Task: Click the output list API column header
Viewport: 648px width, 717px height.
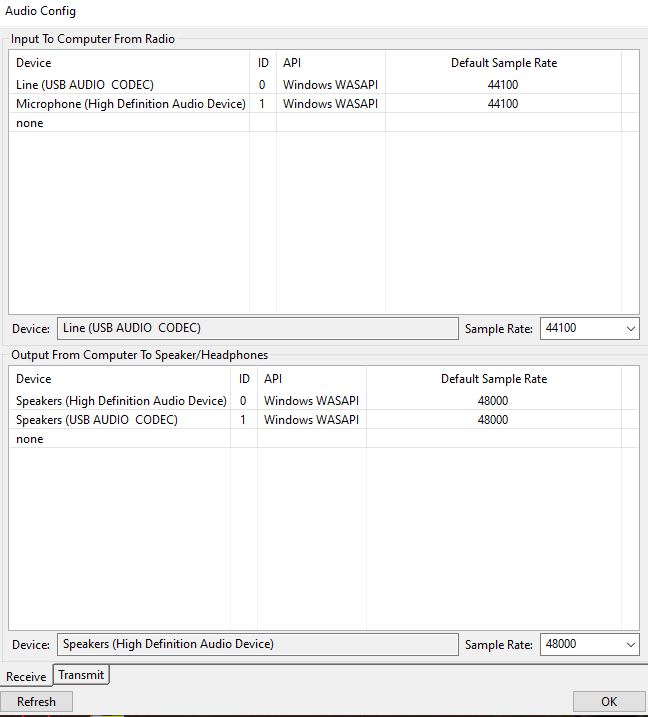Action: point(273,379)
